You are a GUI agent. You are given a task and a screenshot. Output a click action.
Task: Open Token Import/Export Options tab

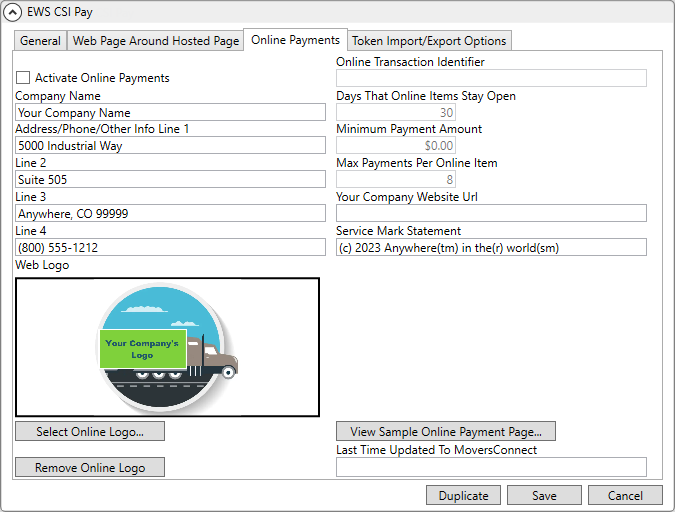429,41
